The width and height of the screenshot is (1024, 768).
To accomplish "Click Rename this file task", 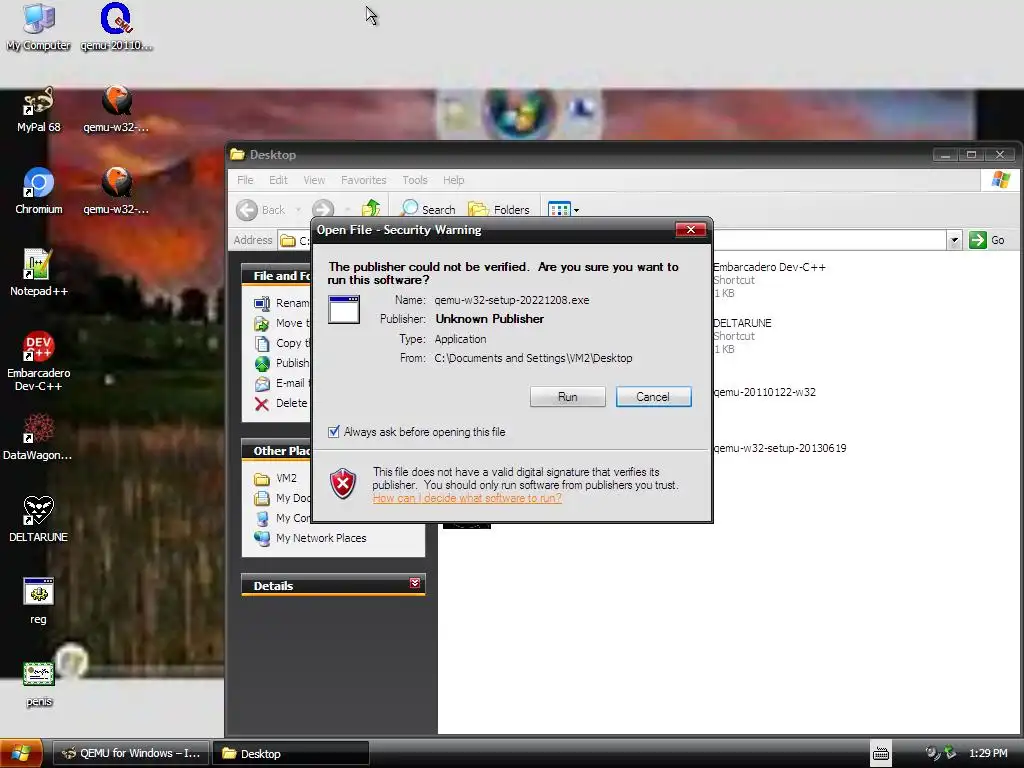I will tap(282, 303).
